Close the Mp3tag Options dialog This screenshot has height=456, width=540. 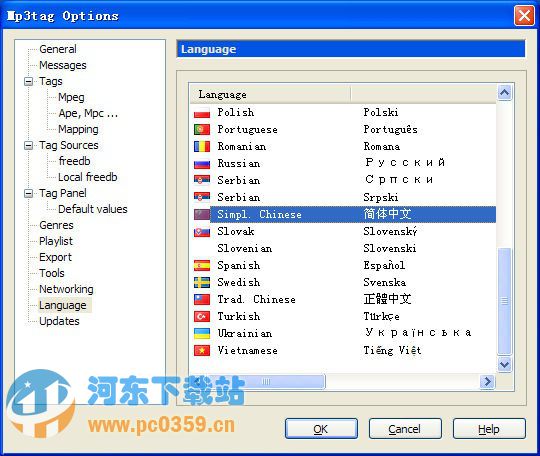pyautogui.click(x=524, y=15)
